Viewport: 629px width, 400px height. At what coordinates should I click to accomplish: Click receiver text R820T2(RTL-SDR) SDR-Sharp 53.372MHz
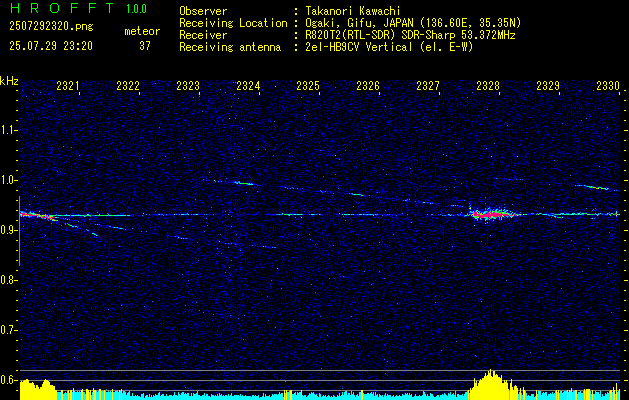pos(410,35)
